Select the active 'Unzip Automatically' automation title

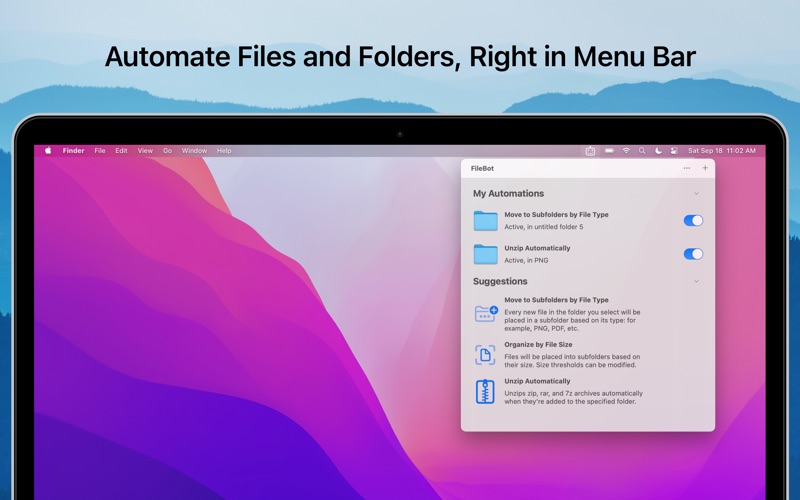(x=537, y=248)
